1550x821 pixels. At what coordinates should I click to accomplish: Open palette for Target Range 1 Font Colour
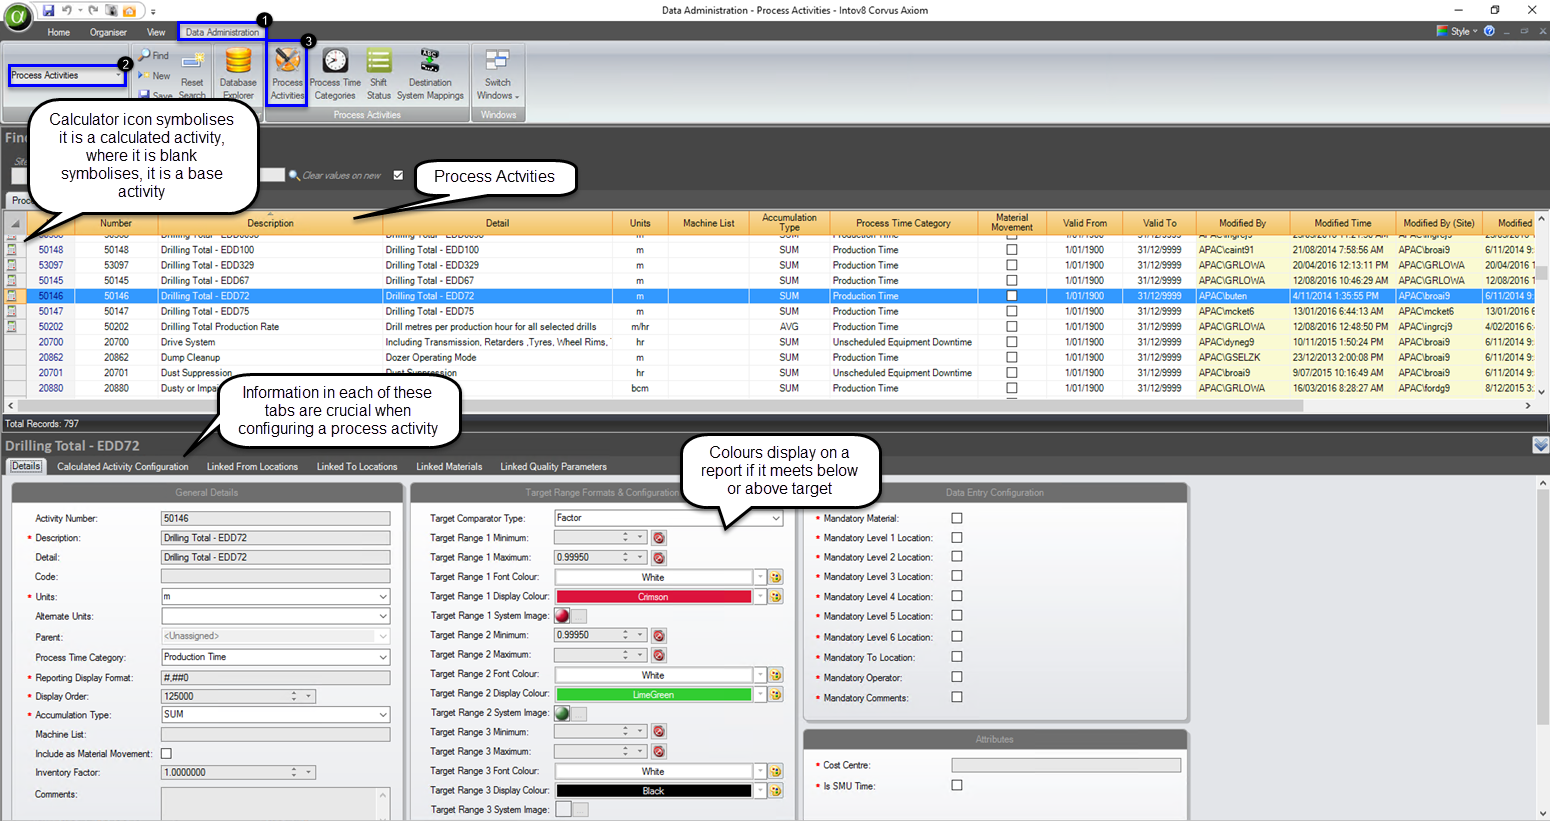click(x=776, y=577)
